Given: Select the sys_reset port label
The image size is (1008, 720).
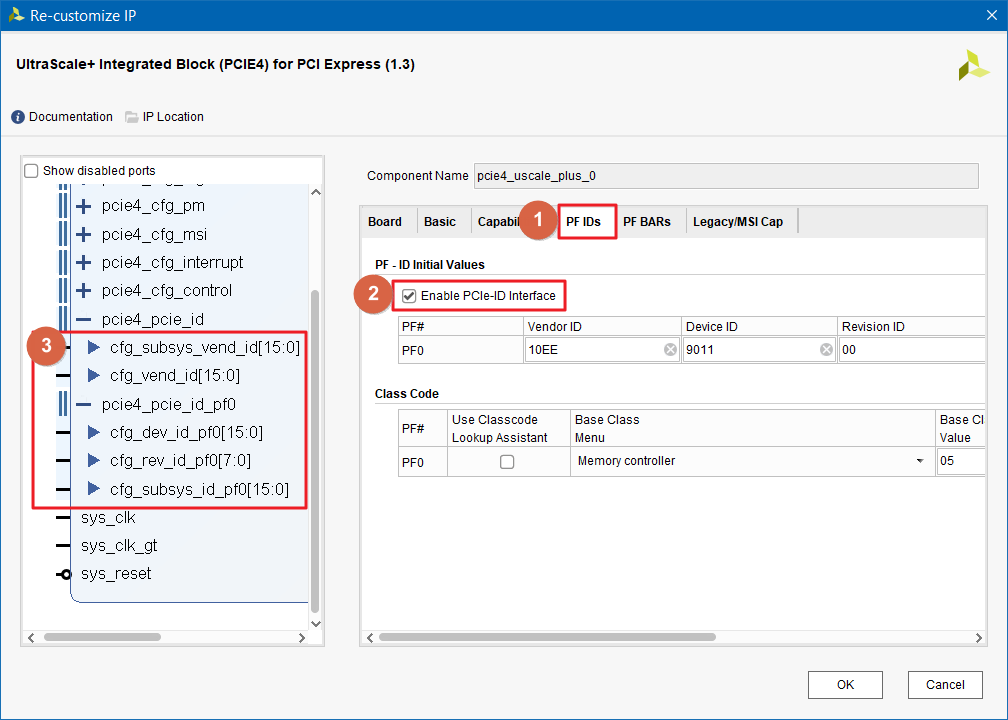Looking at the screenshot, I should [x=116, y=573].
